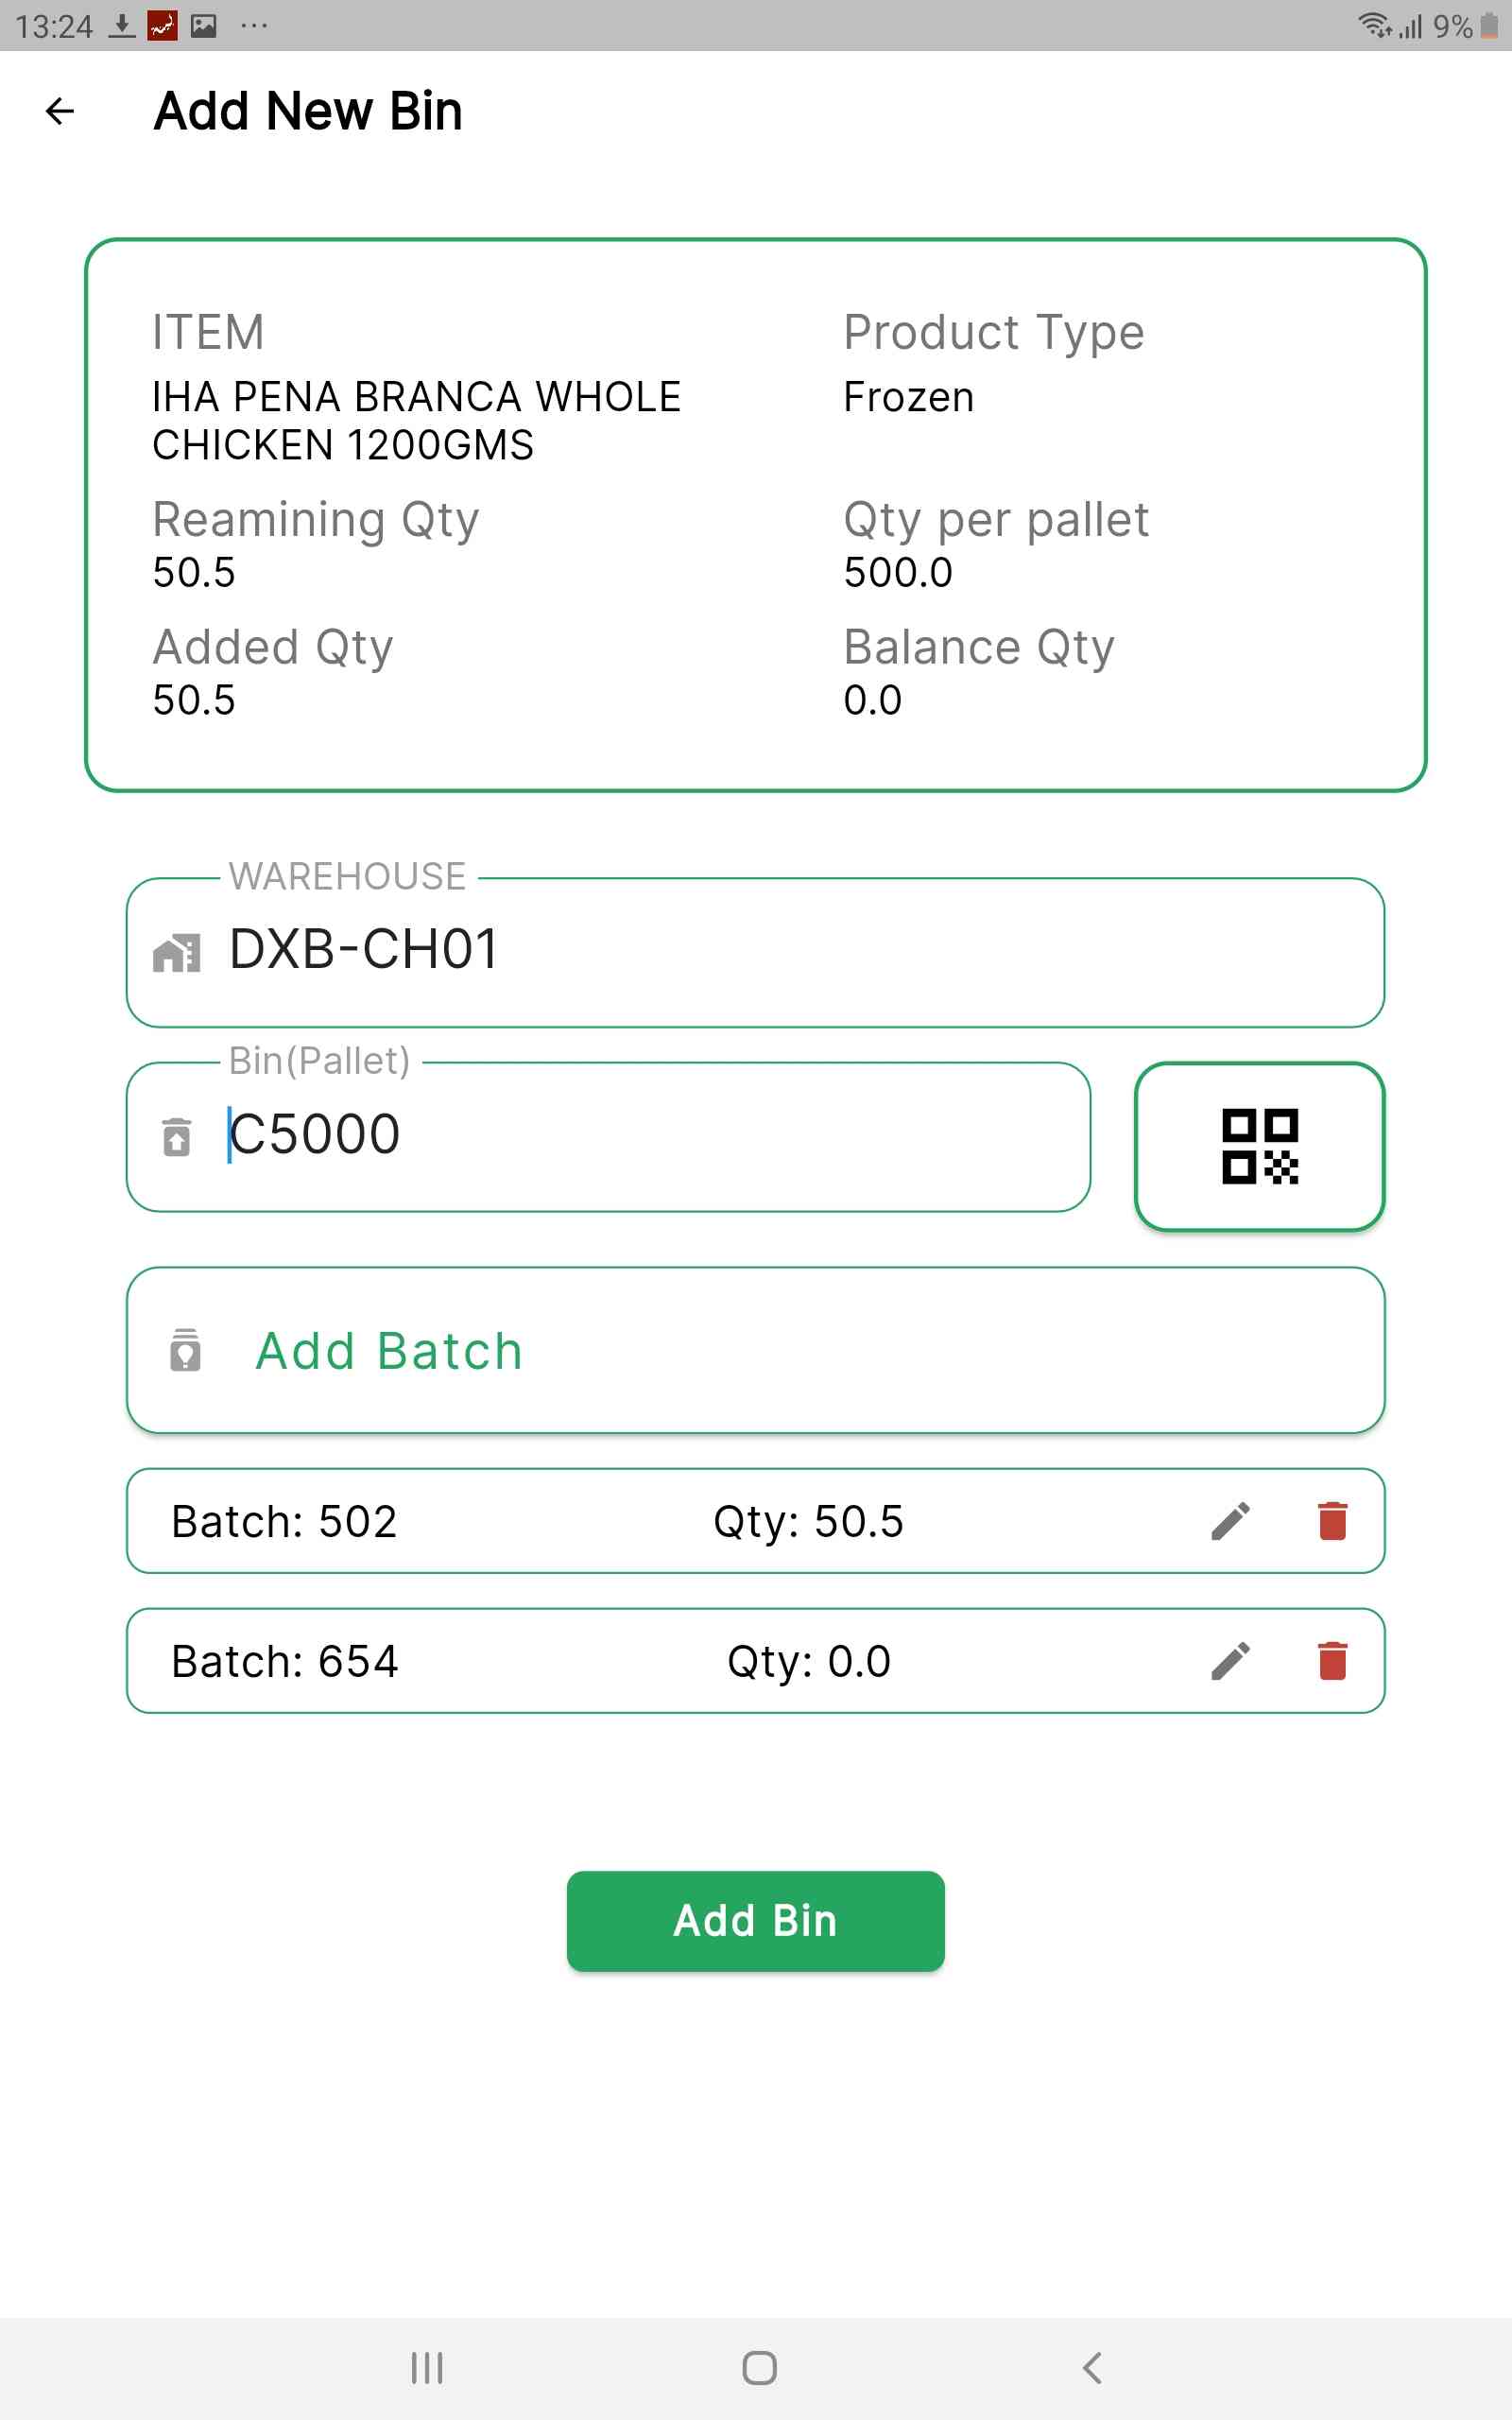Delete batch 502 using trash icon
1512x2420 pixels.
[1332, 1521]
